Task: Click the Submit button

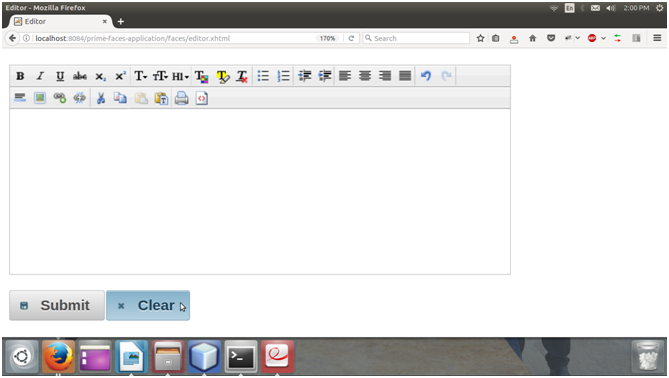Action: pos(57,305)
